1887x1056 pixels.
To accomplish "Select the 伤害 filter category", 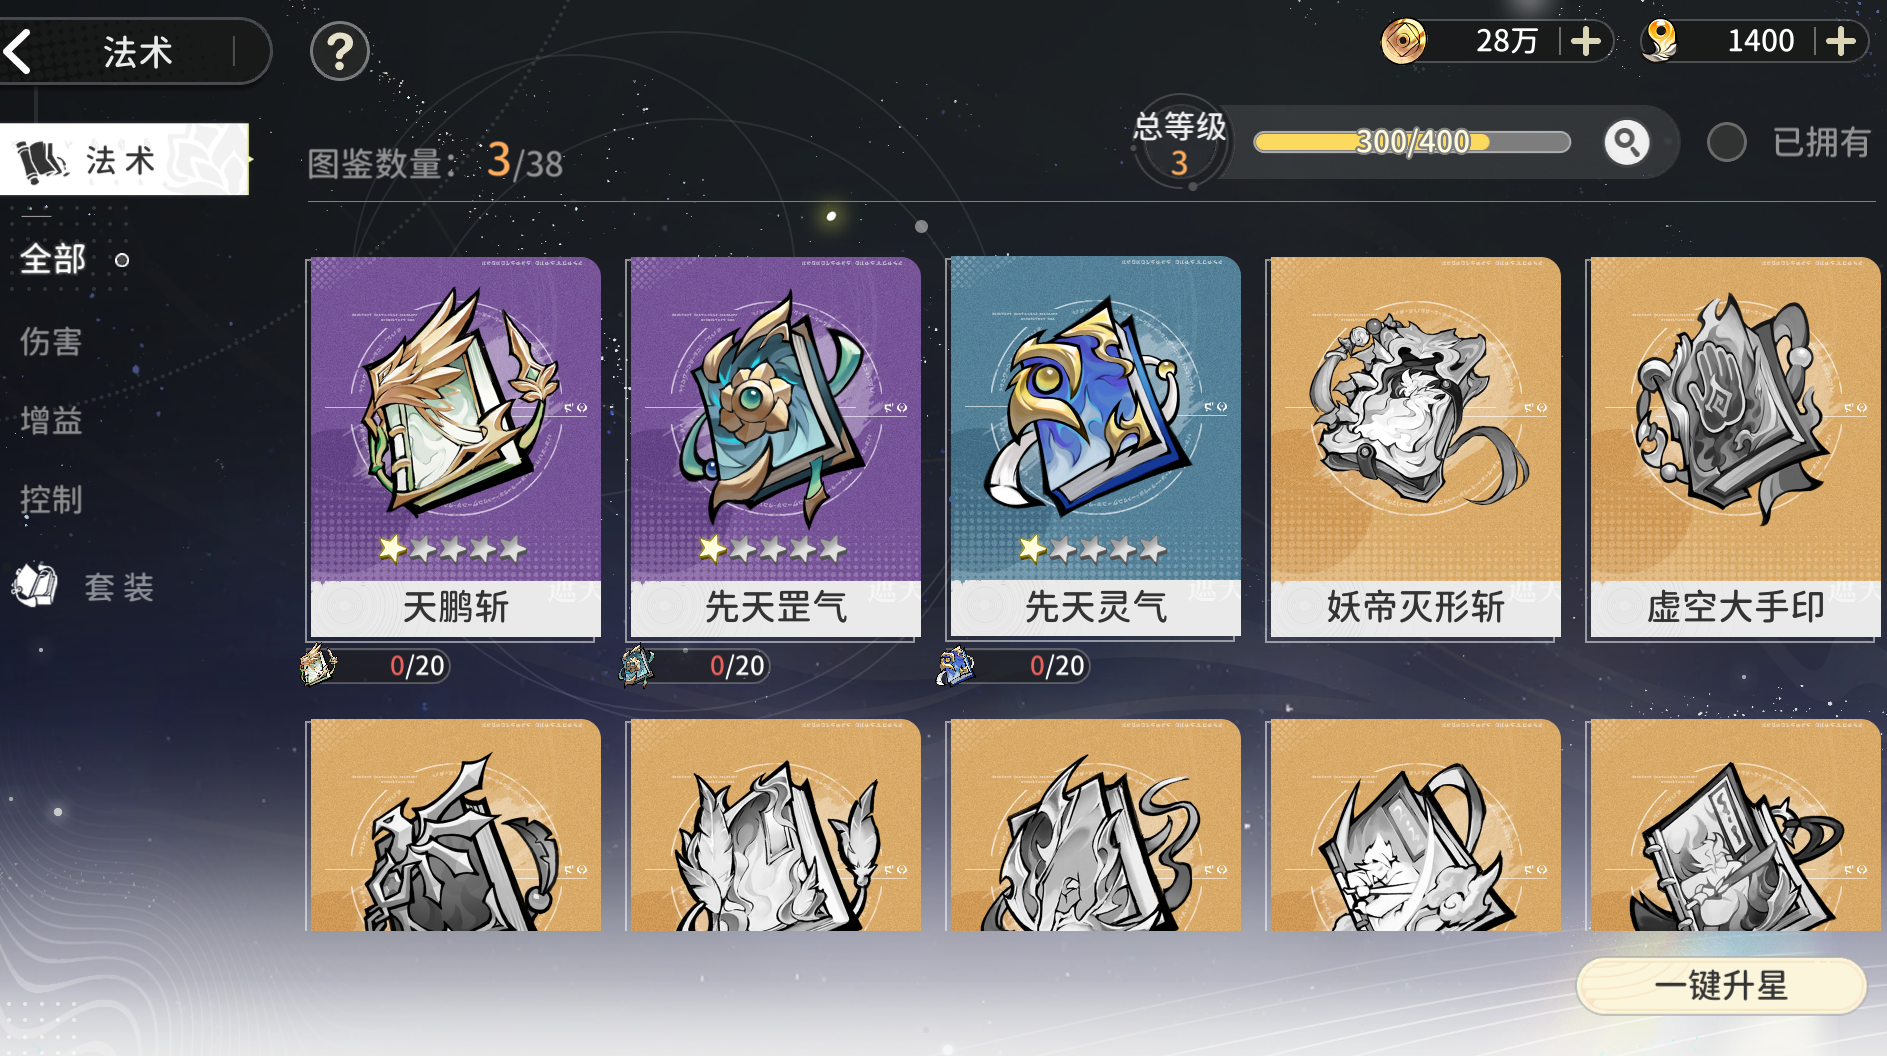I will click(51, 341).
